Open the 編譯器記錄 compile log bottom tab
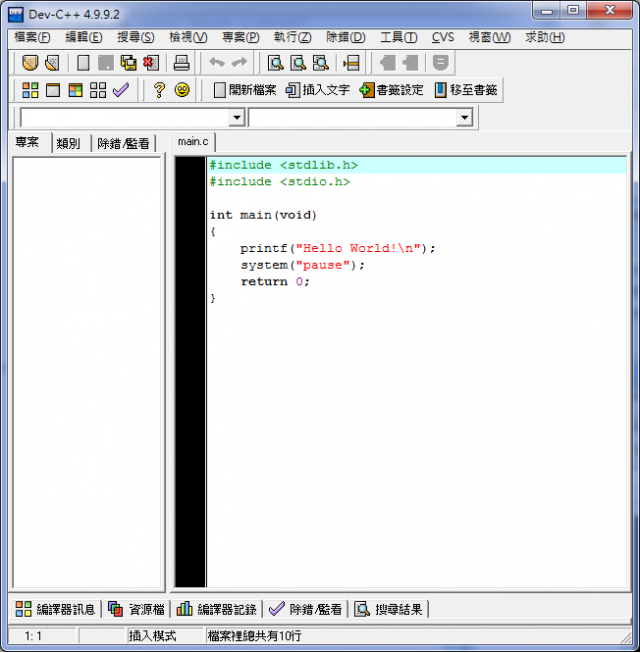Viewport: 640px width, 653px height. [217, 610]
